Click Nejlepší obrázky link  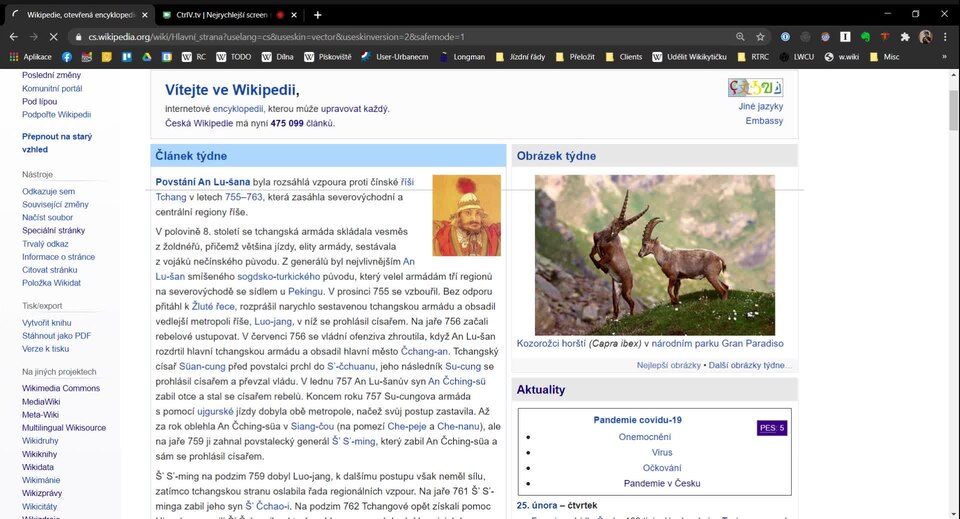pyautogui.click(x=669, y=365)
